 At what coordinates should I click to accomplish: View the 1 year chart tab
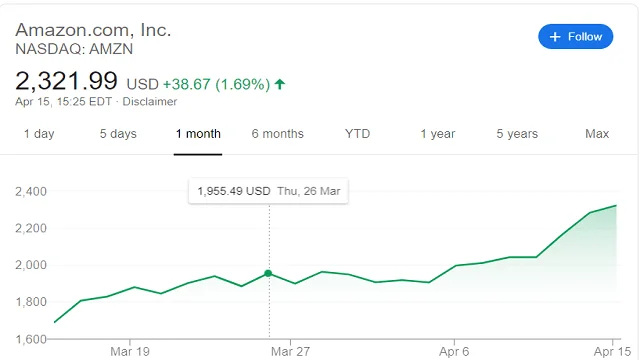pyautogui.click(x=438, y=134)
